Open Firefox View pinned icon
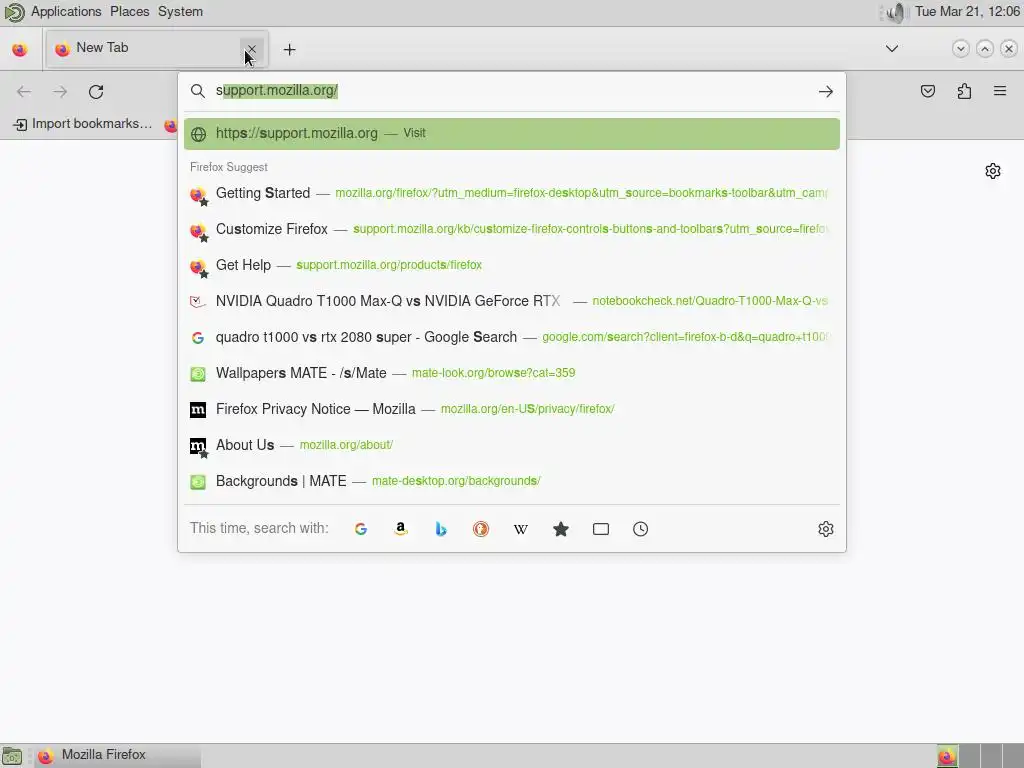Screen dimensions: 1024x768 tap(20, 50)
